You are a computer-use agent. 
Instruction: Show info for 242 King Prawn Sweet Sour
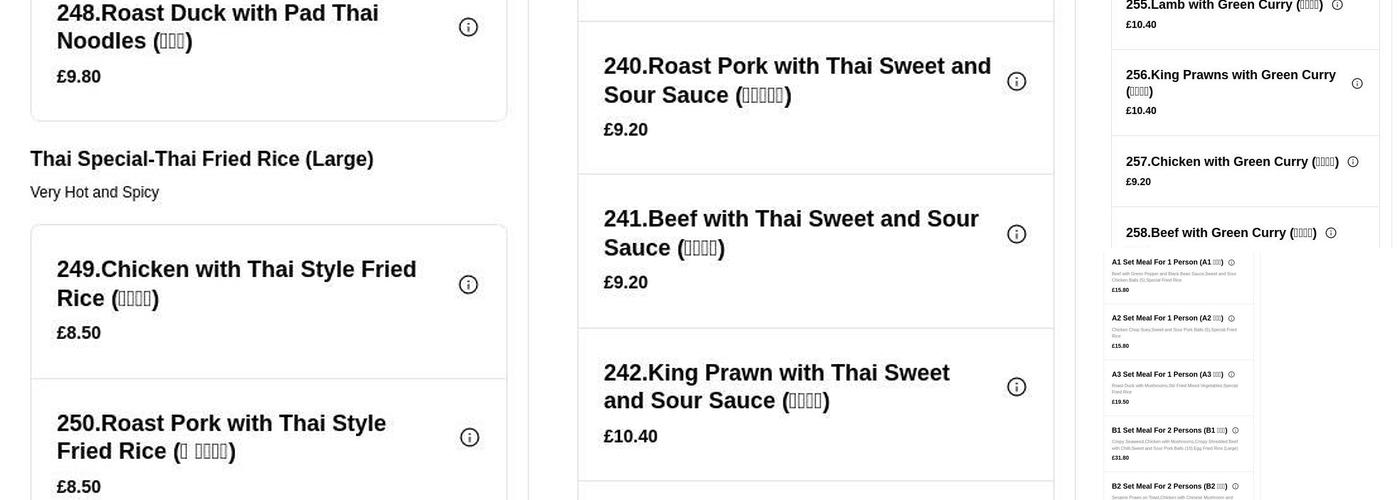point(1016,387)
